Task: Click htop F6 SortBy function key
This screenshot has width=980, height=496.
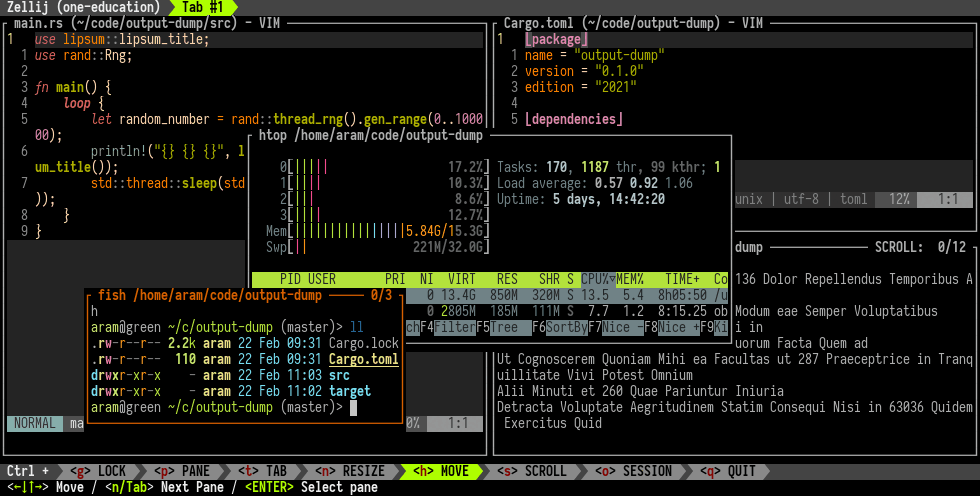Action: tap(560, 327)
